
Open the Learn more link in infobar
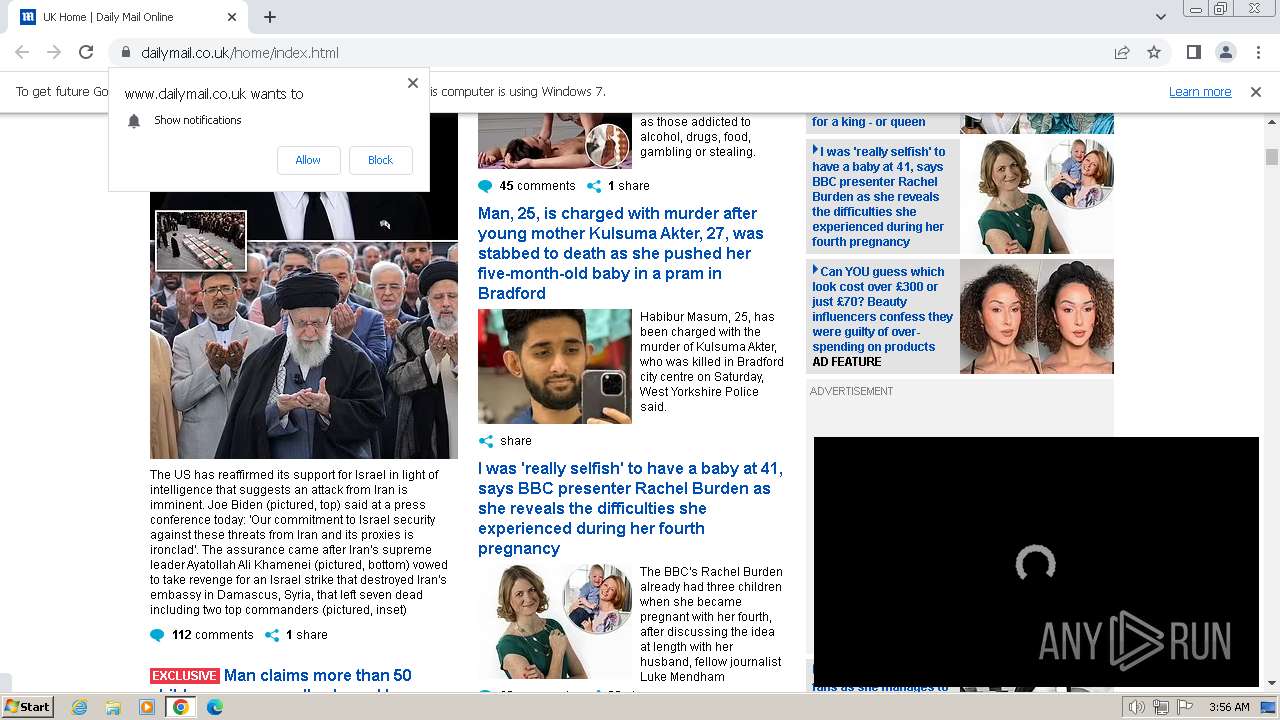tap(1200, 92)
